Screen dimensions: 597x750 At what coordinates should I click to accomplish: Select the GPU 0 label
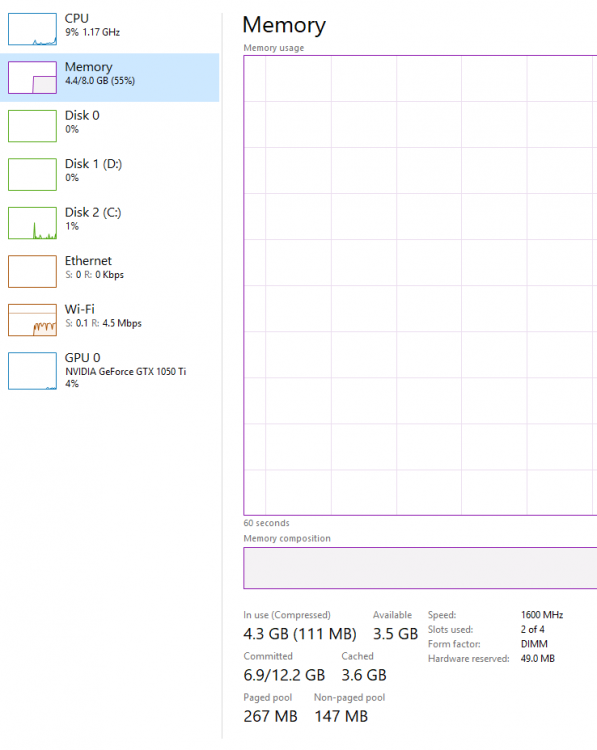[x=82, y=358]
